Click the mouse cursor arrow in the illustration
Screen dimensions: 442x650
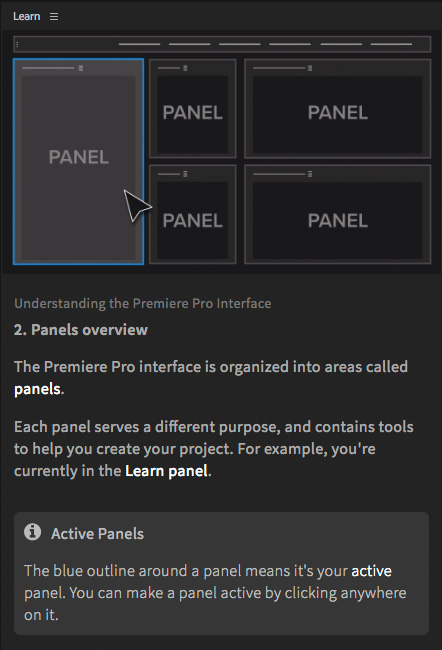pos(137,206)
